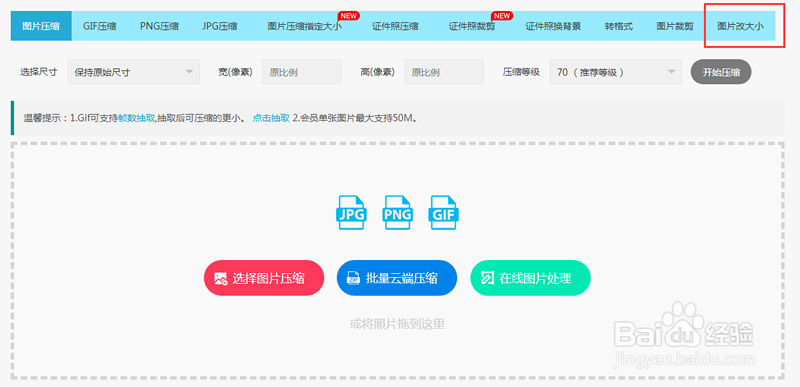Screen dimensions: 800x387
Task: Click the GIF file format icon
Action: pyautogui.click(x=444, y=213)
